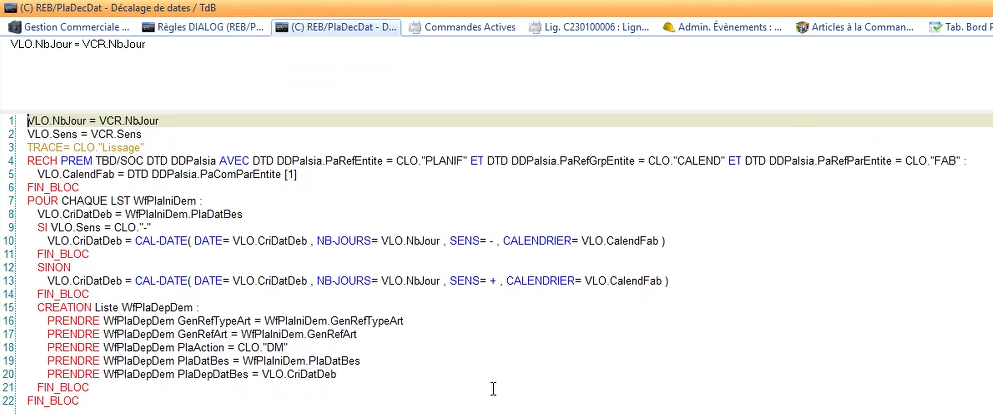This screenshot has height=414, width=993.
Task: Switch to the Règles DIALOG tab
Action: 203,27
